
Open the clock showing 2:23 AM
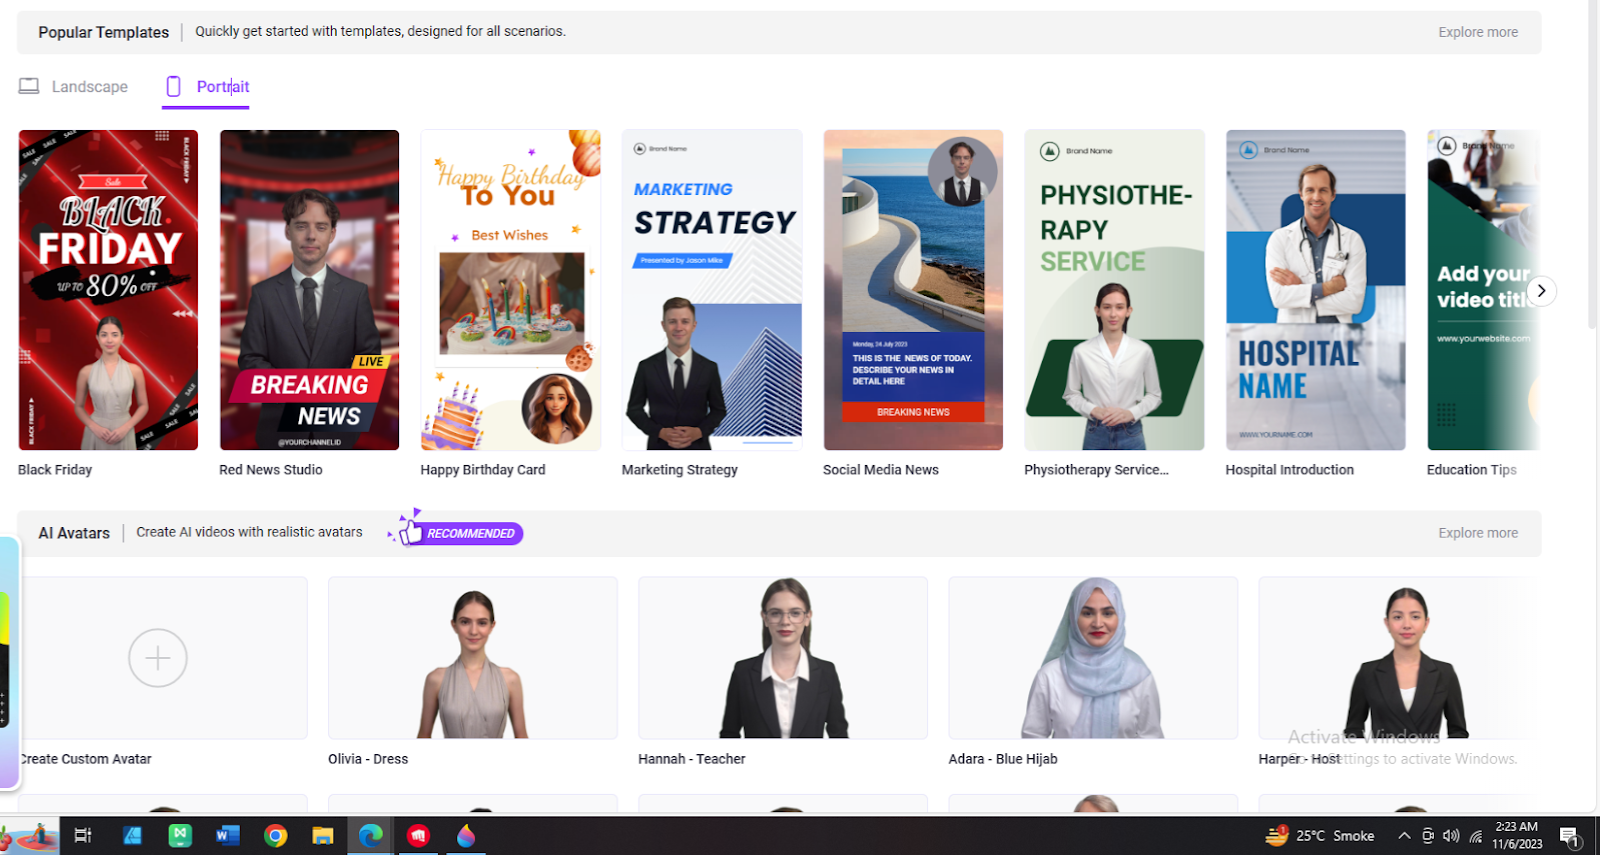tap(1517, 835)
